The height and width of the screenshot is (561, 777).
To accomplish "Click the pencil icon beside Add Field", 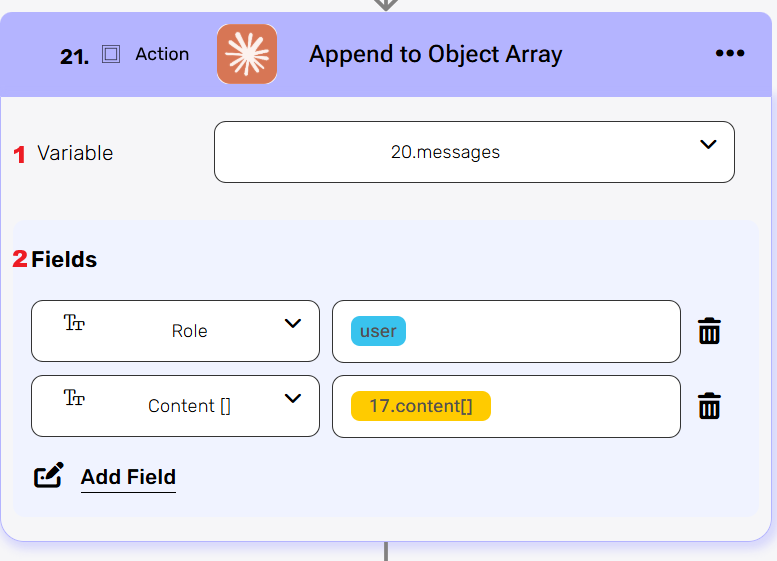I will (x=49, y=476).
